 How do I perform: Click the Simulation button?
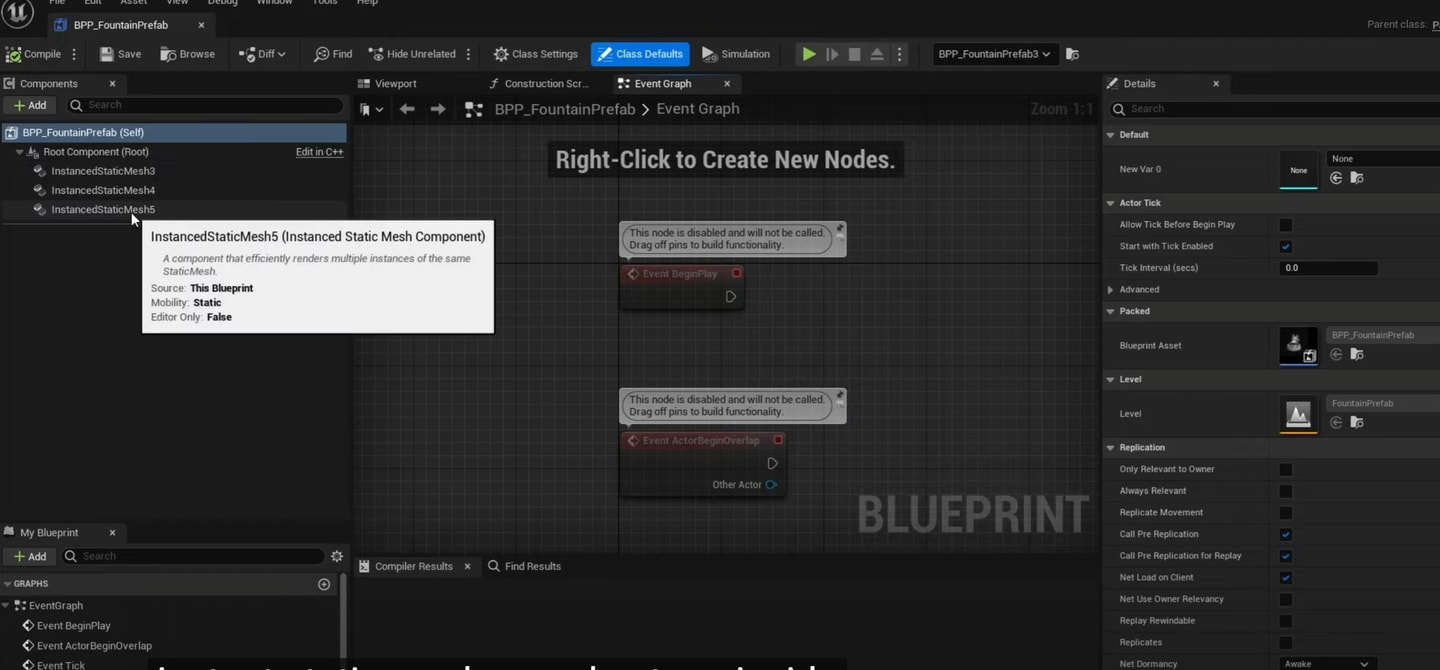[736, 54]
